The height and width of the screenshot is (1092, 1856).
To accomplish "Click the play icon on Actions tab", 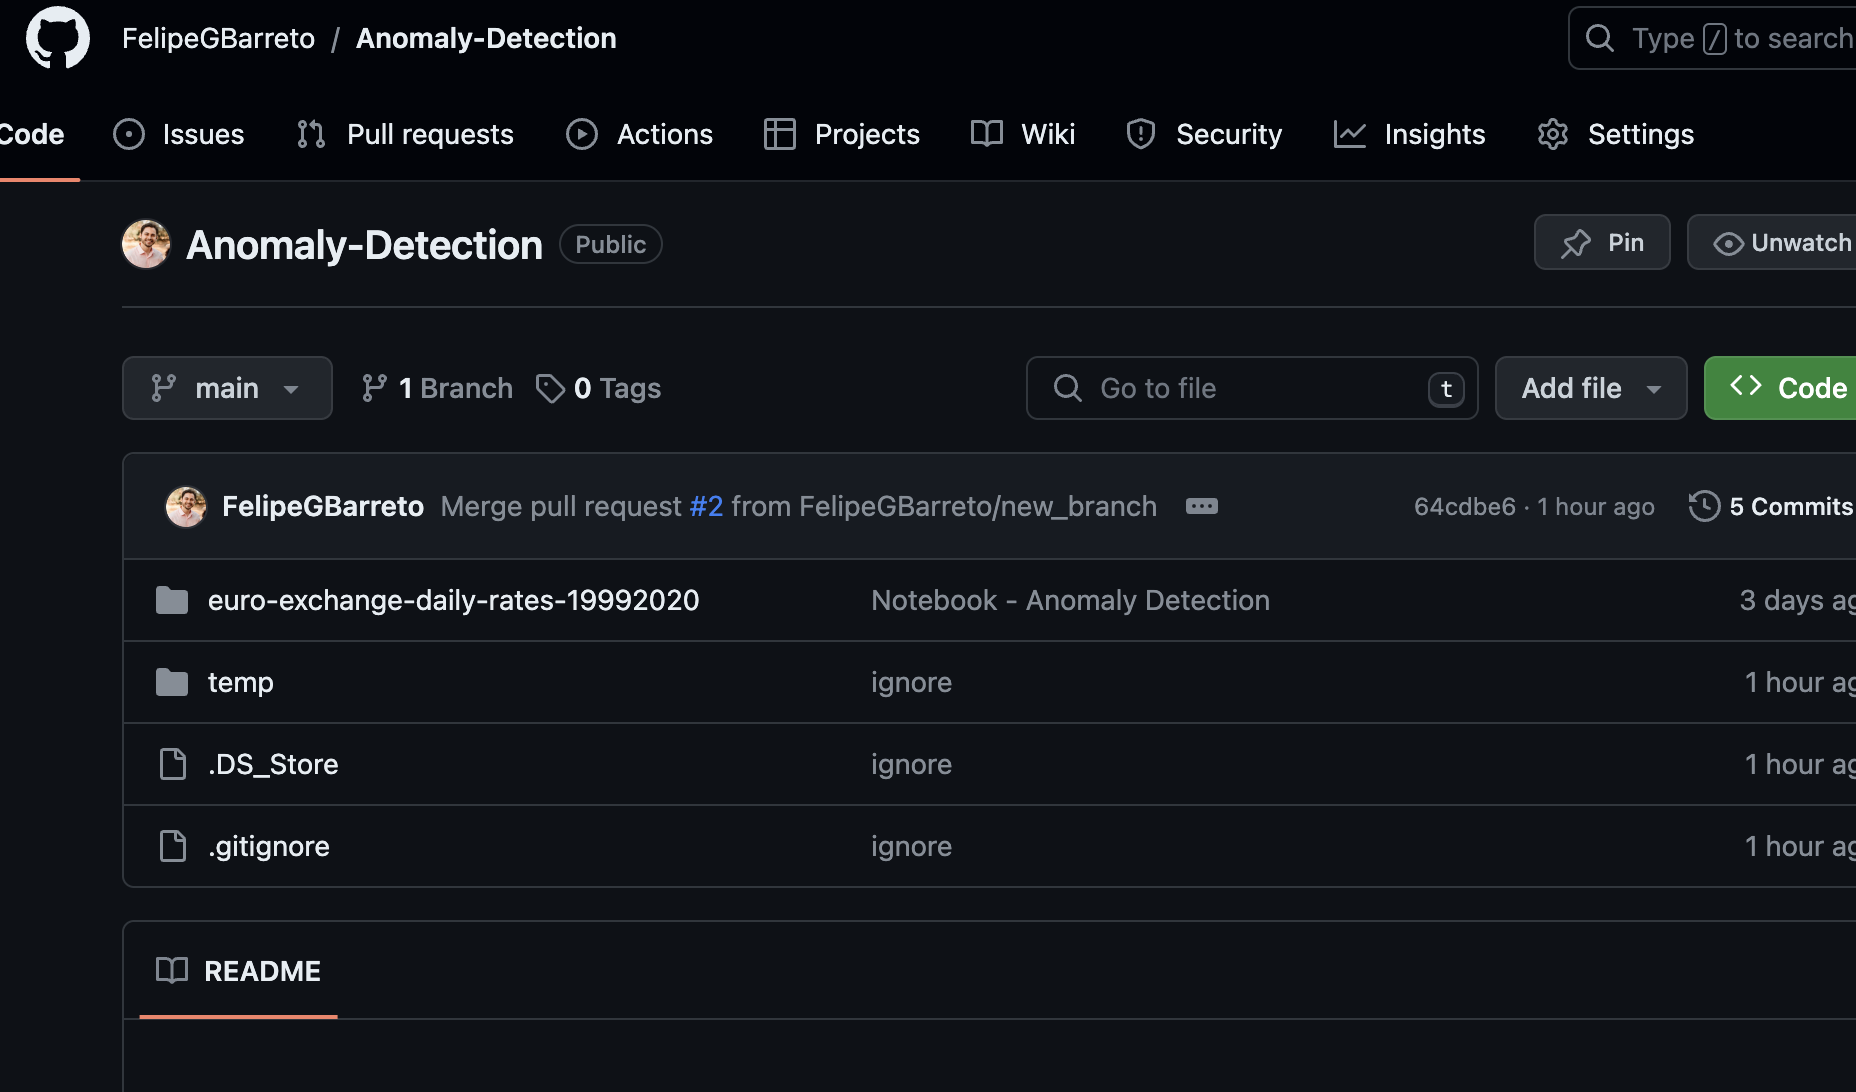I will pyautogui.click(x=581, y=134).
